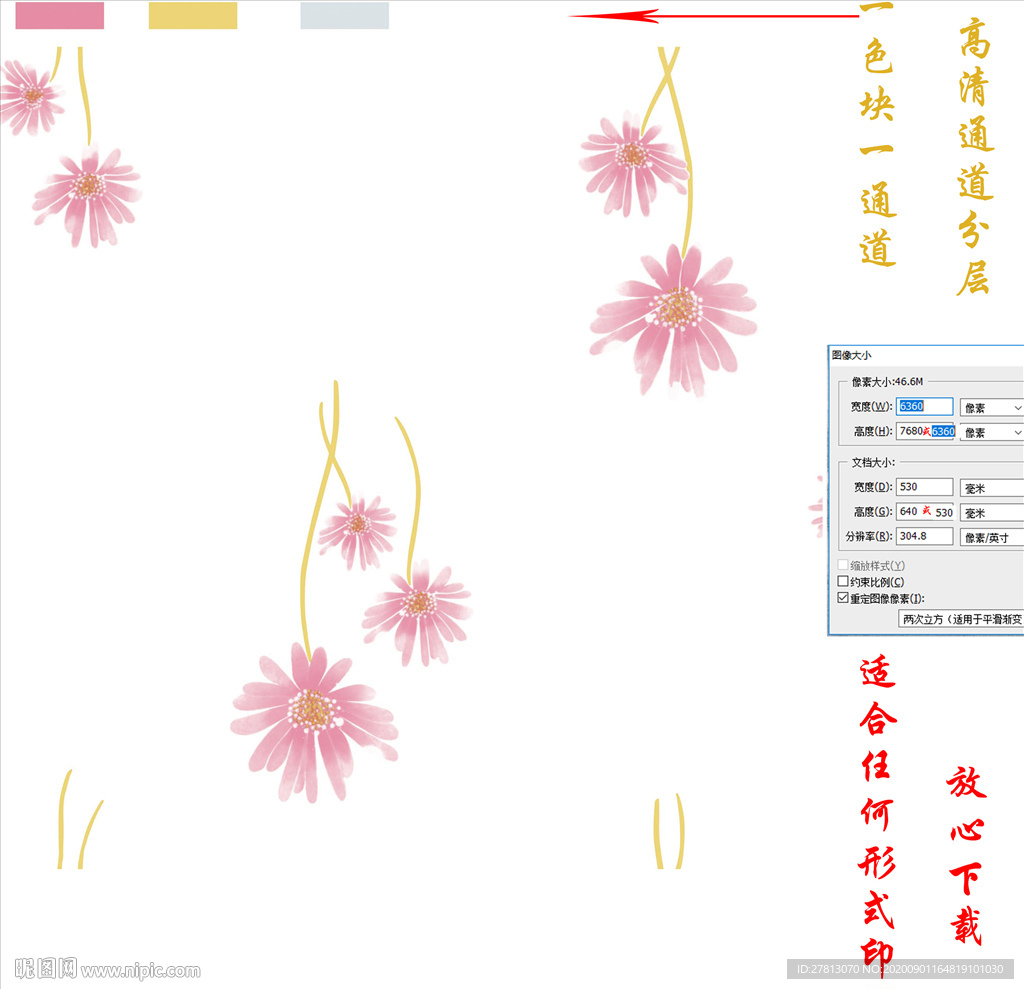Click the document 宽度(D) field showing 530

click(922, 486)
